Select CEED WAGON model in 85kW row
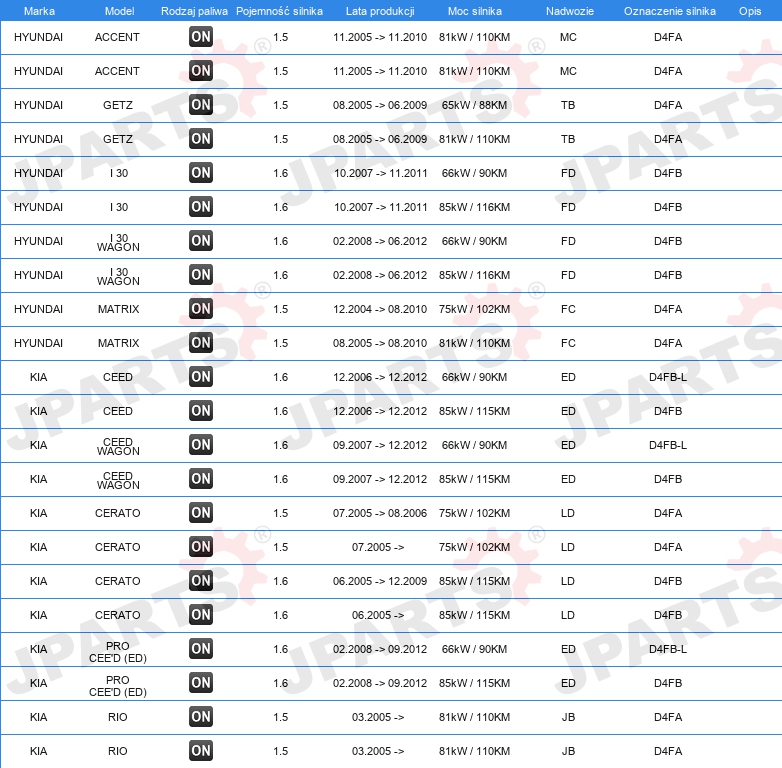This screenshot has width=782, height=768. click(x=118, y=480)
